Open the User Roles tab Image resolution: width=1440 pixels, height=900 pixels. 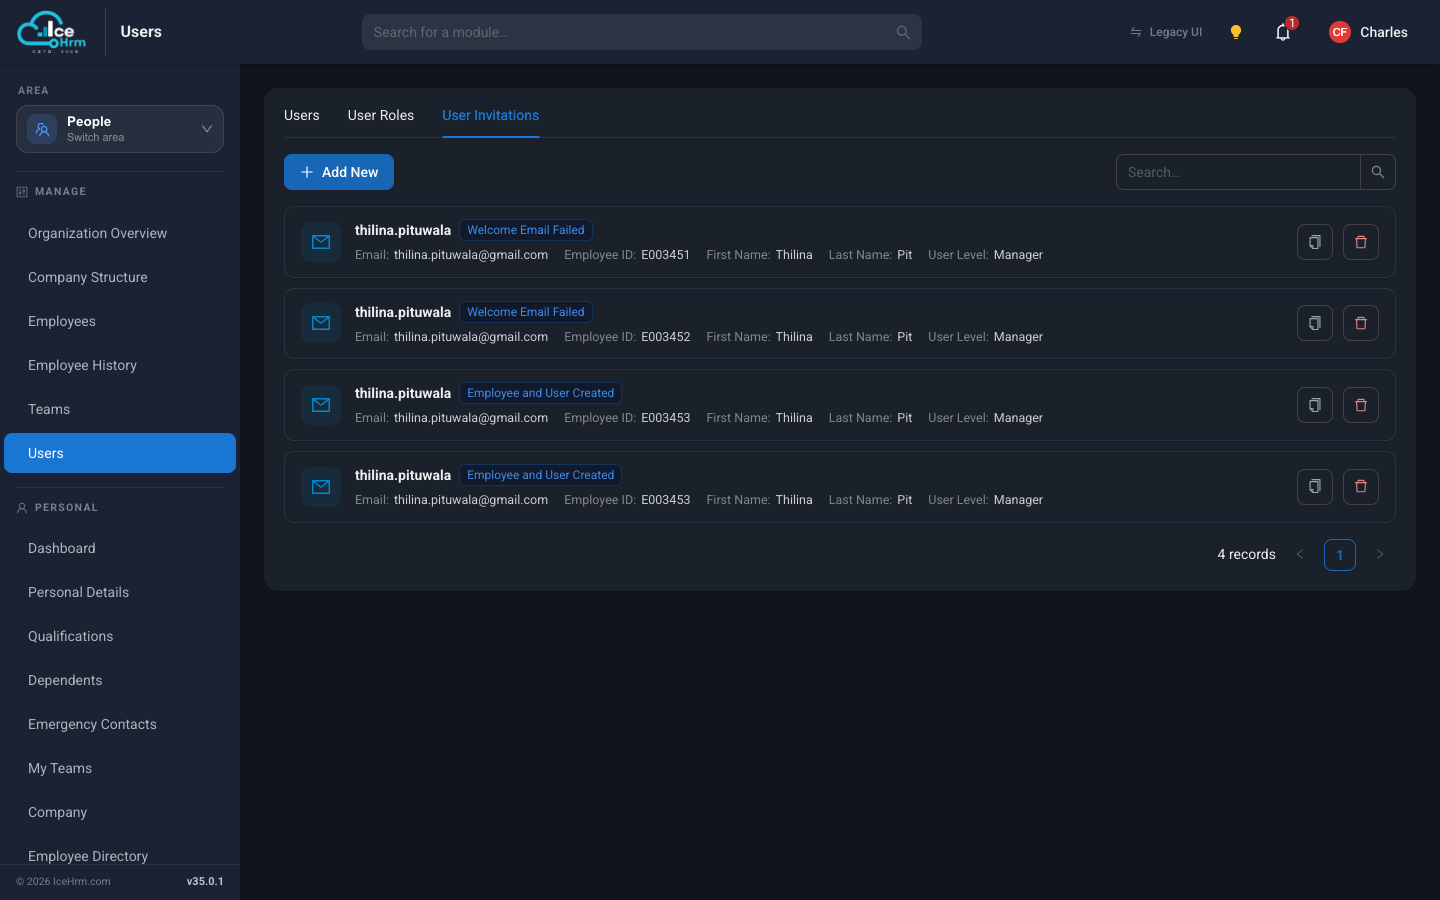[x=381, y=115]
